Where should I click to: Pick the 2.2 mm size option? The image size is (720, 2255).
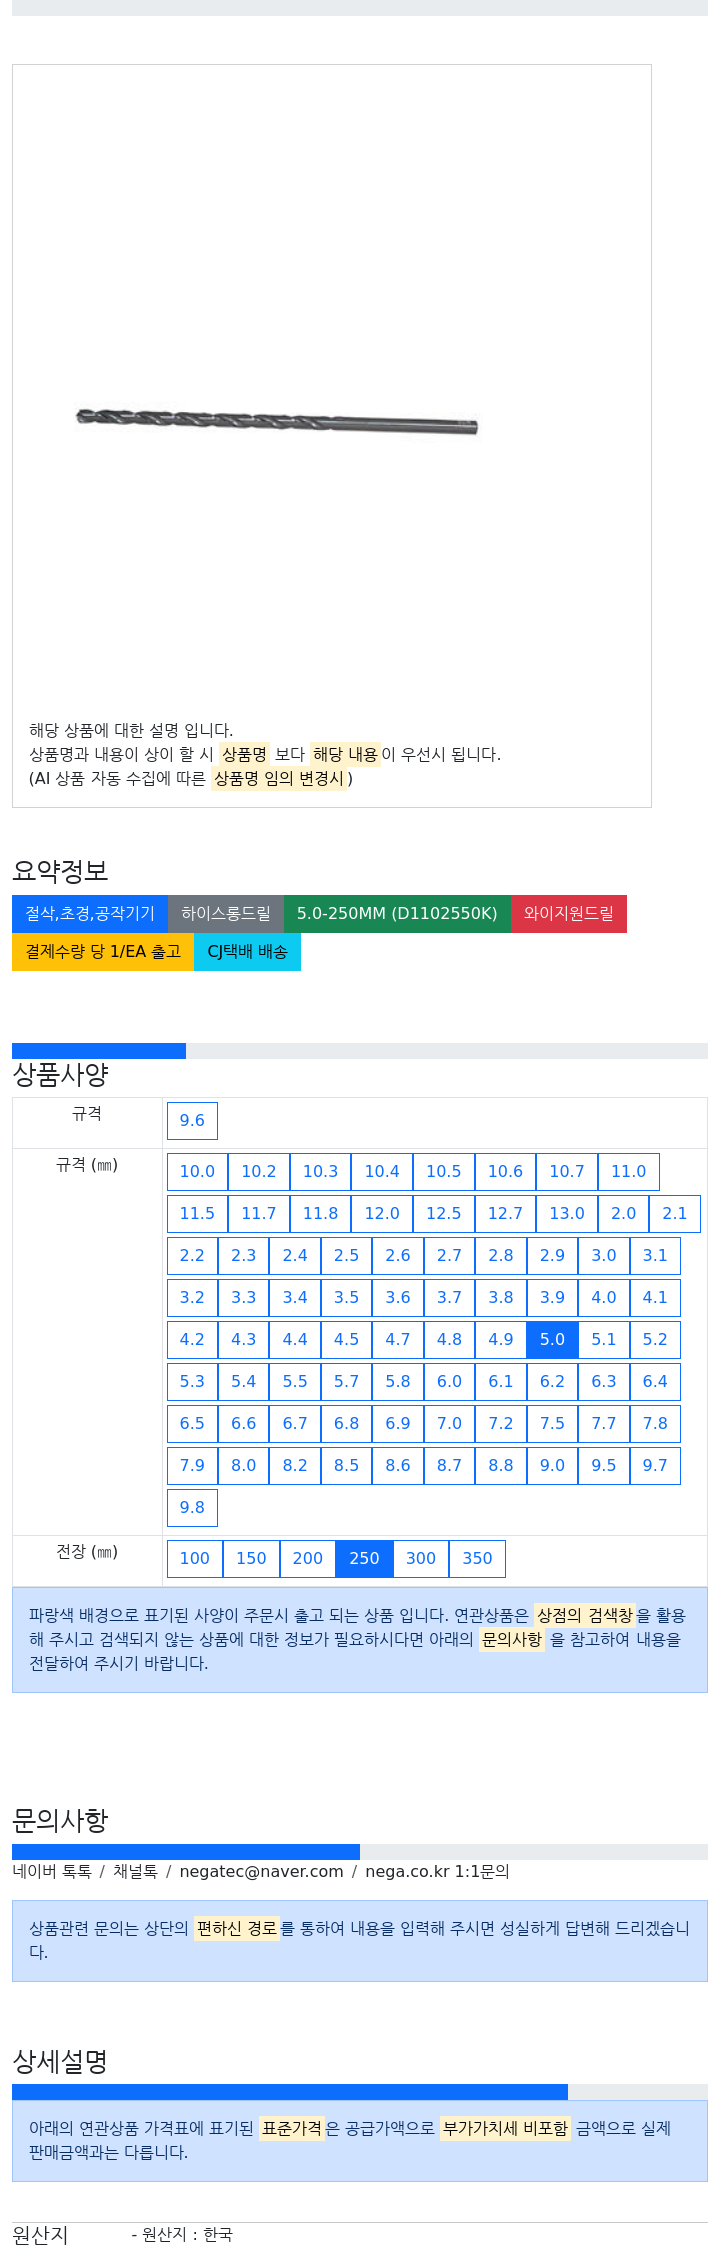pyautogui.click(x=192, y=1255)
